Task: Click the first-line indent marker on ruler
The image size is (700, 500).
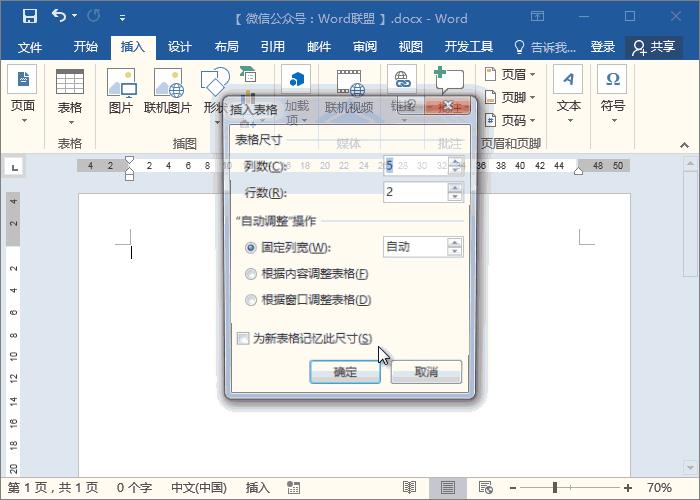Action: (129, 160)
